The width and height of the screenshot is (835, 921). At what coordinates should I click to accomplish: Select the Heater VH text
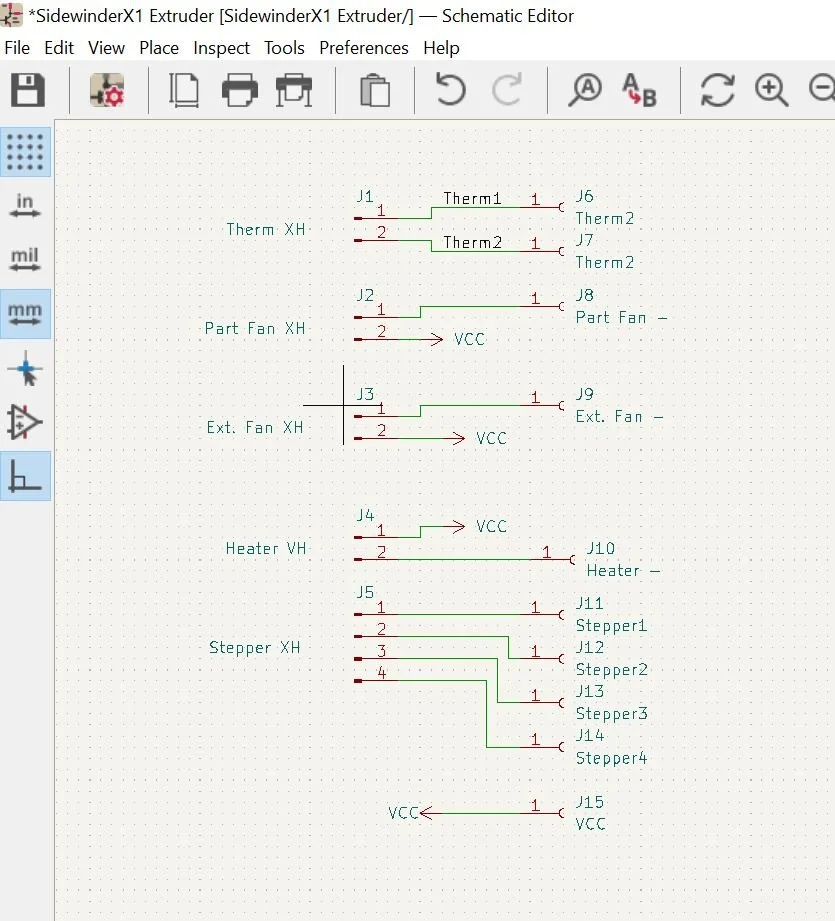(x=266, y=549)
